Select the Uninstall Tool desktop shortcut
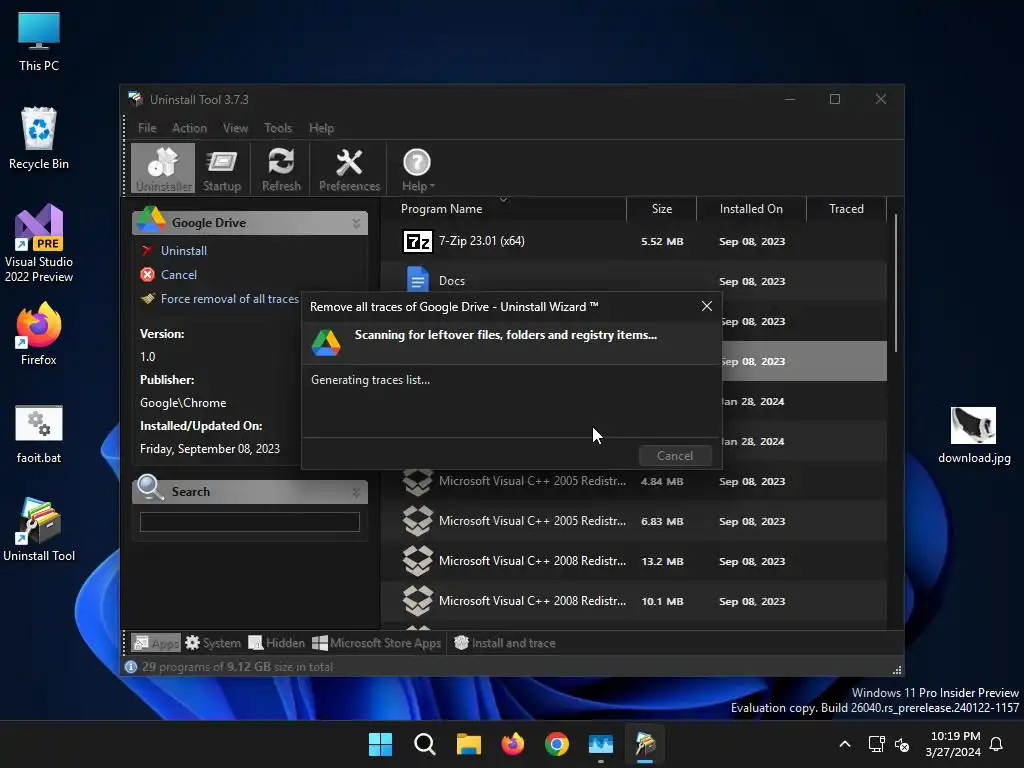This screenshot has width=1024, height=768. [39, 530]
